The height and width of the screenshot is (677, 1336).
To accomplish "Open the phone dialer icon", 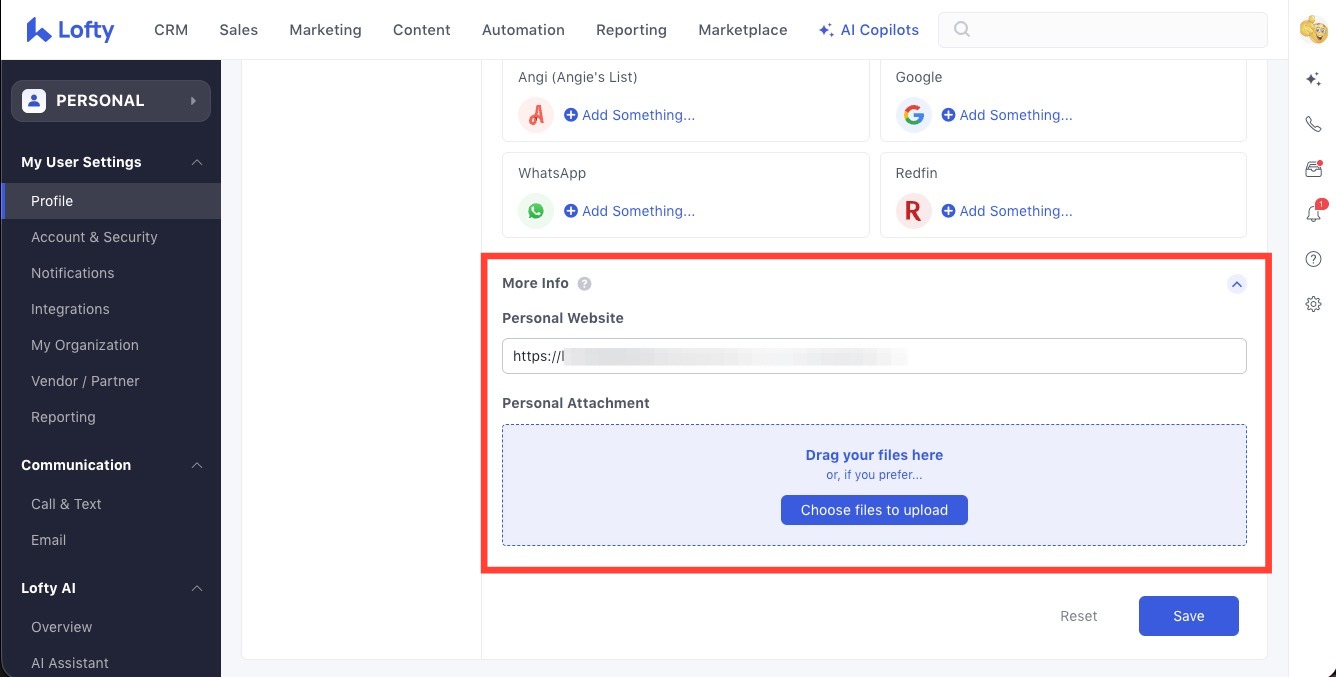I will (x=1314, y=124).
